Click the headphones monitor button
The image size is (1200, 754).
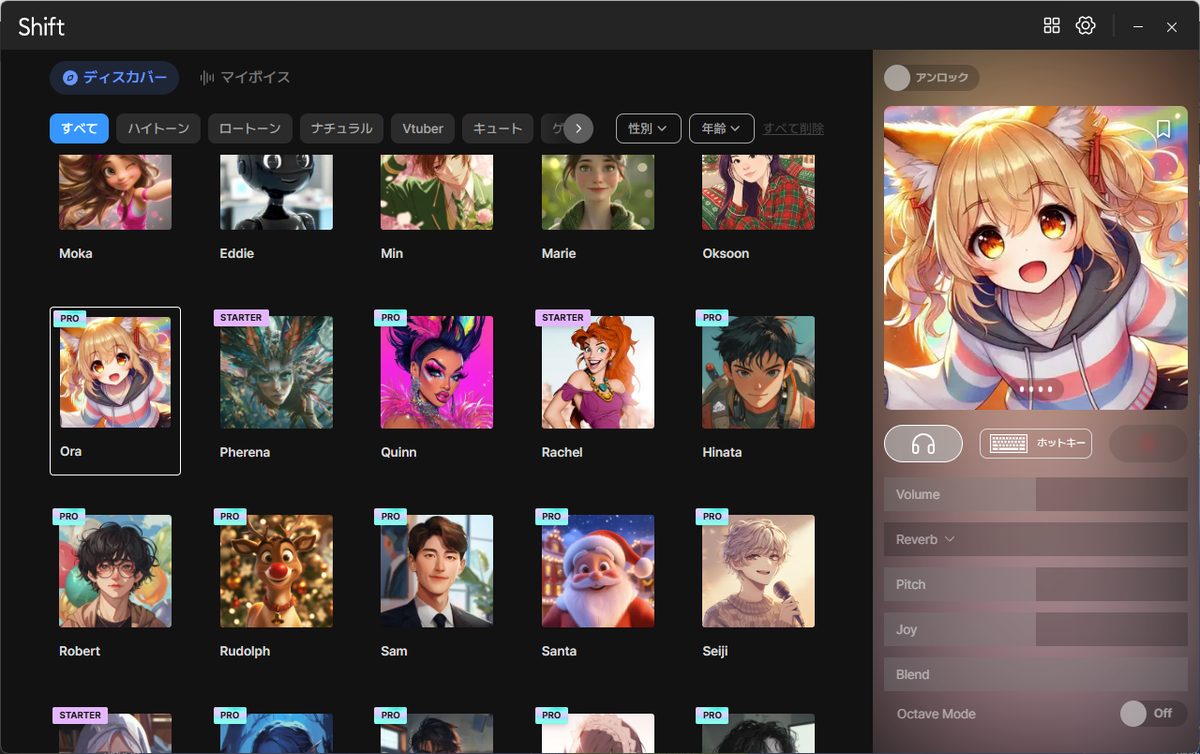click(923, 443)
